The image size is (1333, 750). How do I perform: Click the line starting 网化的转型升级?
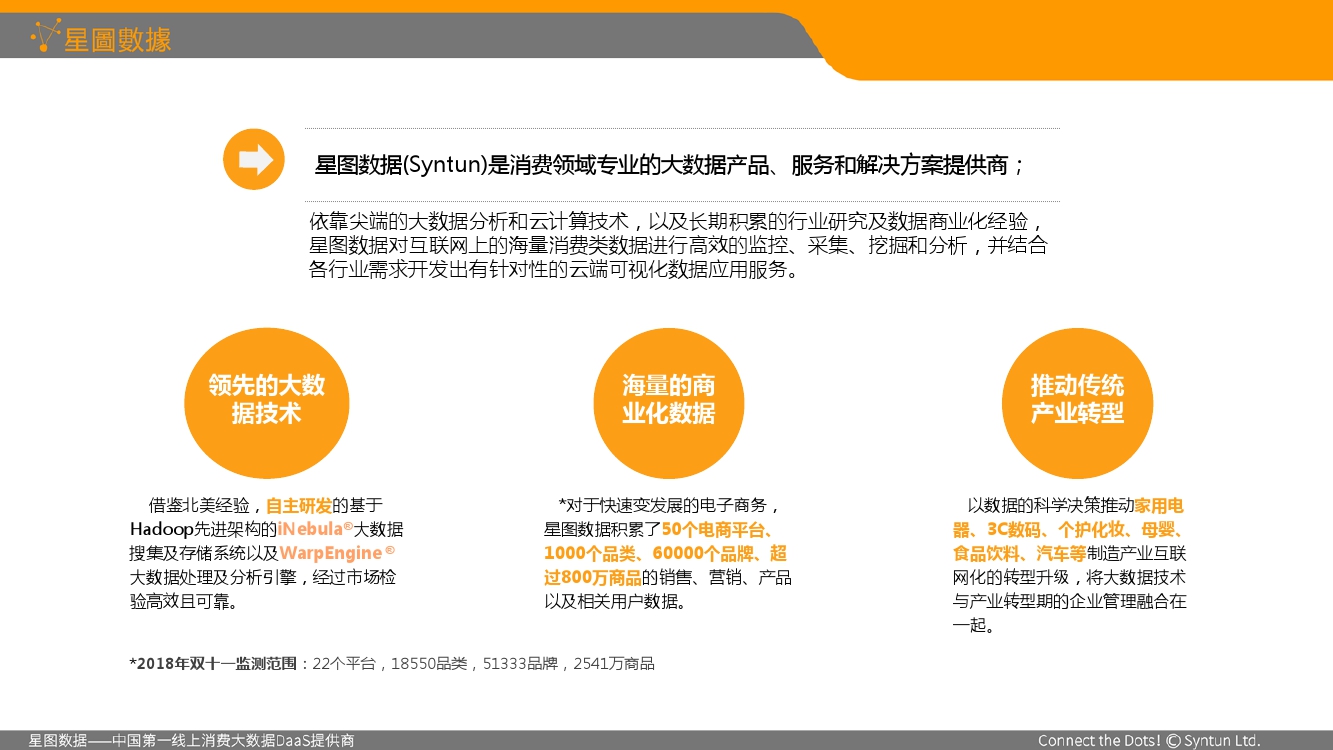tap(1069, 577)
